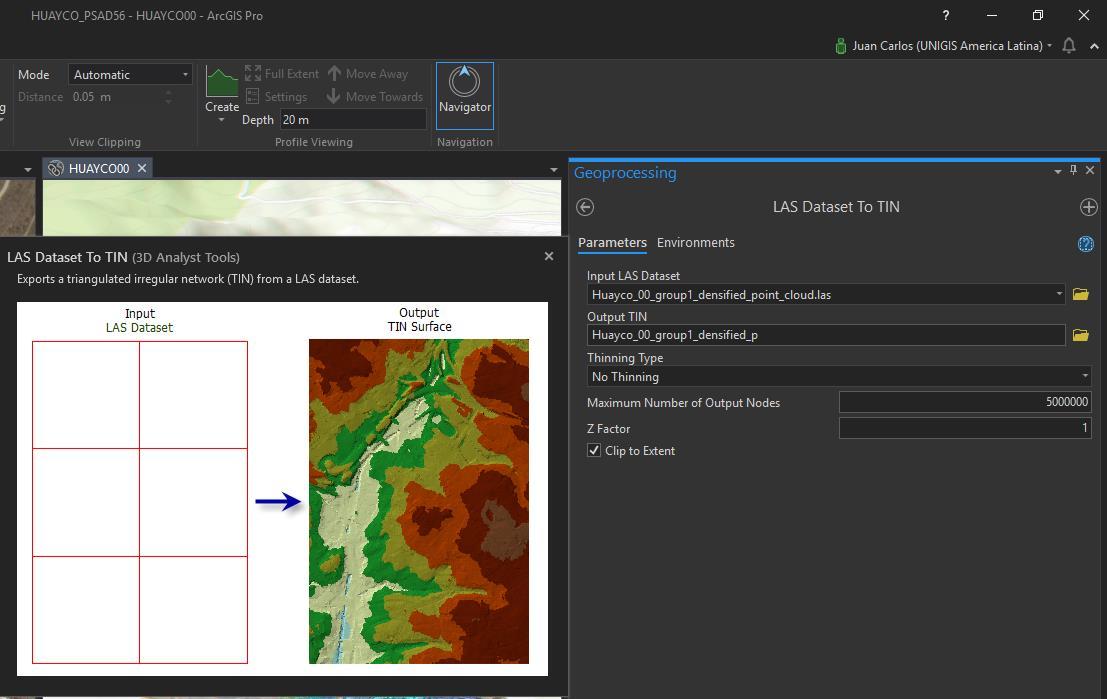Viewport: 1107px width, 699px height.
Task: Click in the Z Factor input field
Action: coord(964,428)
